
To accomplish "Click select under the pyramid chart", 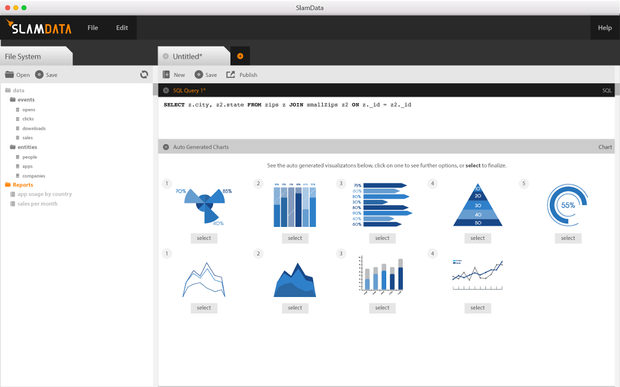I will coord(477,238).
